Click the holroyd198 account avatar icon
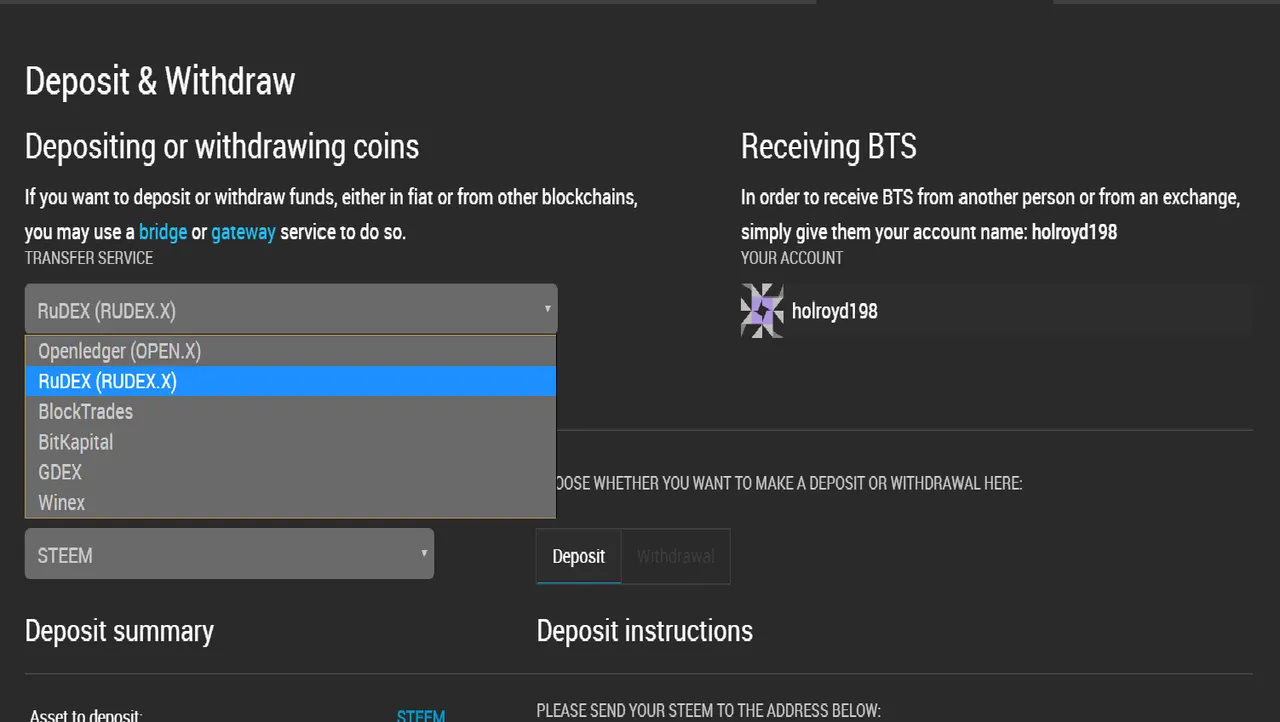This screenshot has width=1280, height=722. coord(762,310)
